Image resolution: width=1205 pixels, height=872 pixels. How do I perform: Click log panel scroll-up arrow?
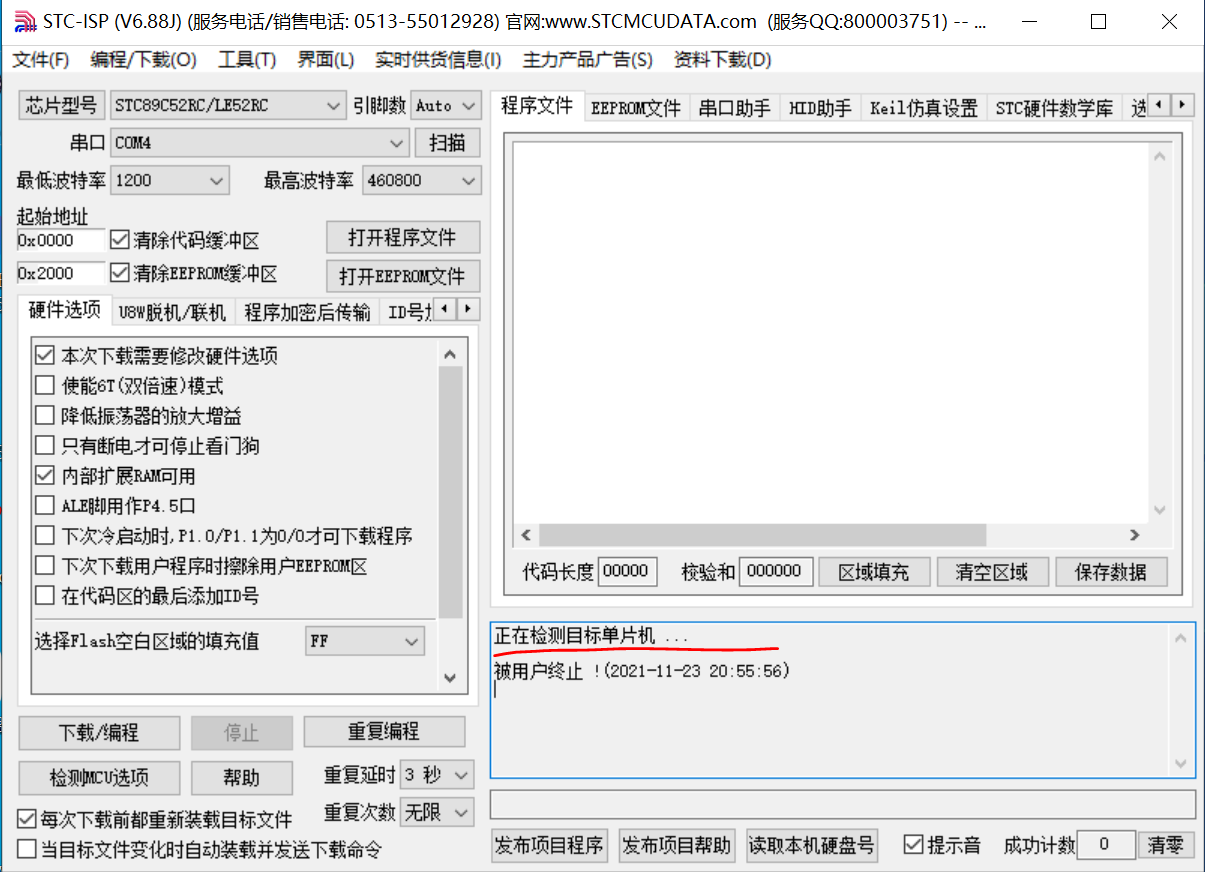click(x=1183, y=637)
